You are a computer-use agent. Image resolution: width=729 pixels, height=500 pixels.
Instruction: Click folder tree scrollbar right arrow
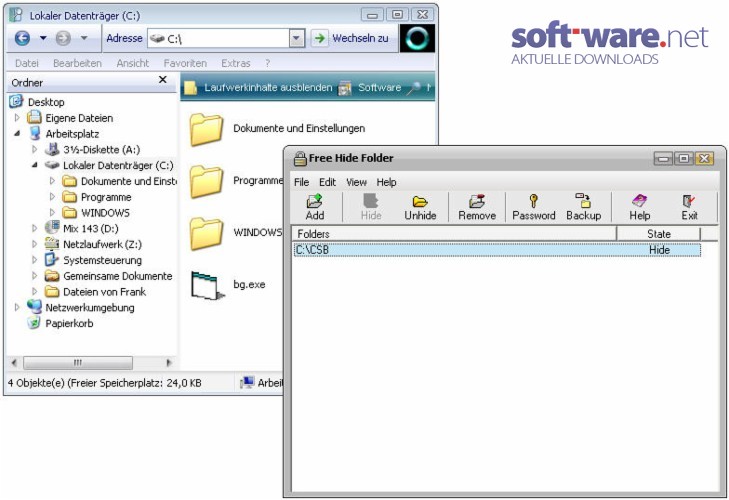point(168,363)
